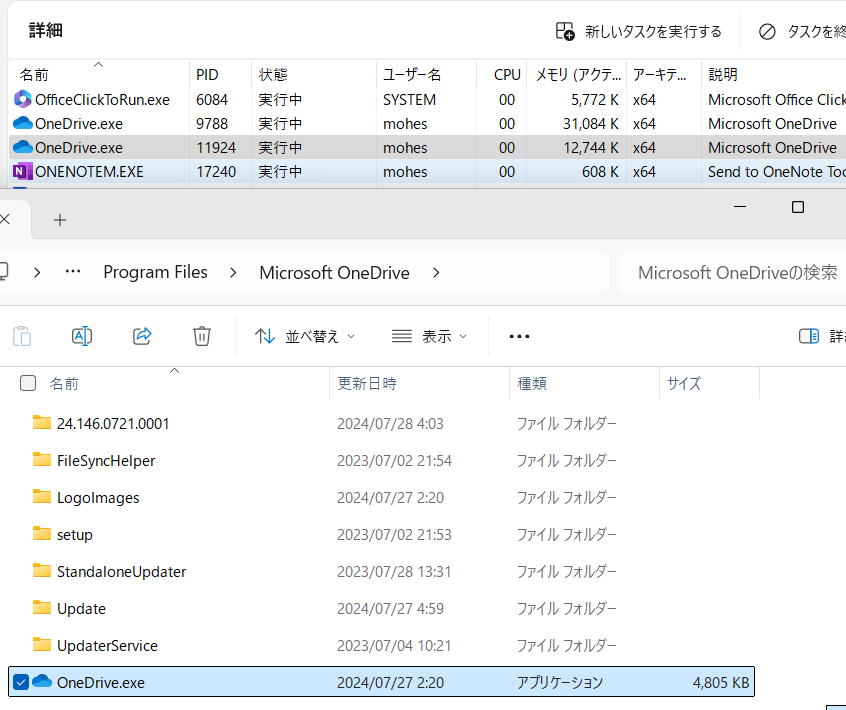Click the Delete trash icon in Explorer
Screen dimensions: 846x710
click(x=202, y=336)
